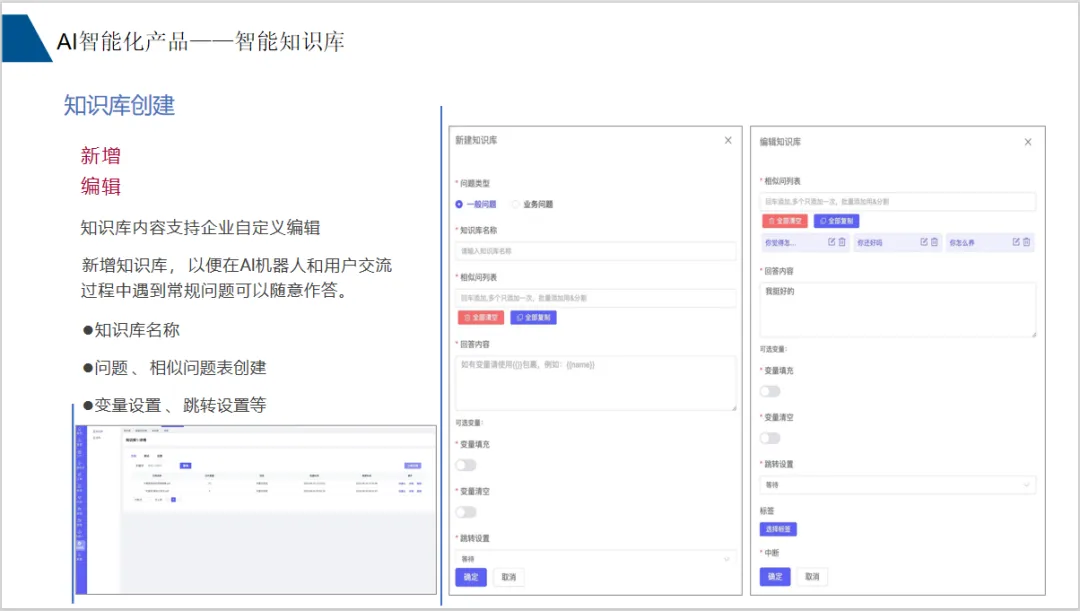Click the trash icon on the 你怎么养 chip

coord(1026,242)
